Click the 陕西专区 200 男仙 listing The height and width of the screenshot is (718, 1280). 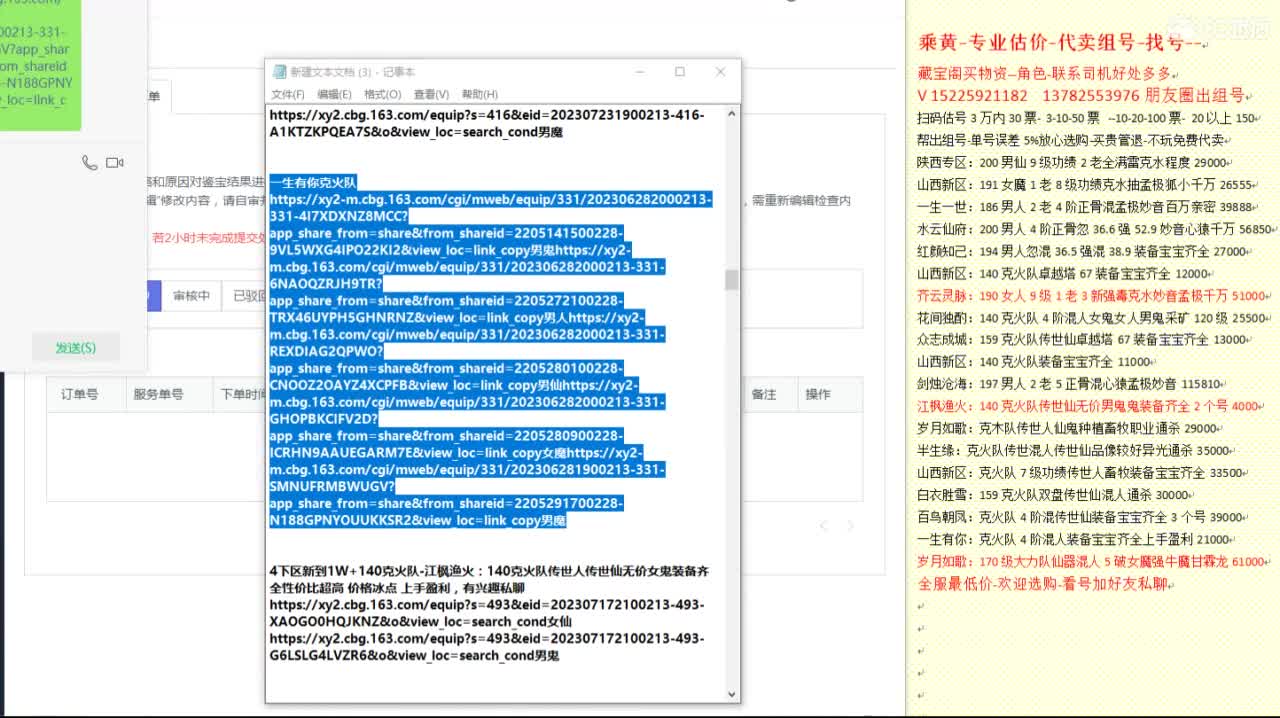[x=1072, y=162]
